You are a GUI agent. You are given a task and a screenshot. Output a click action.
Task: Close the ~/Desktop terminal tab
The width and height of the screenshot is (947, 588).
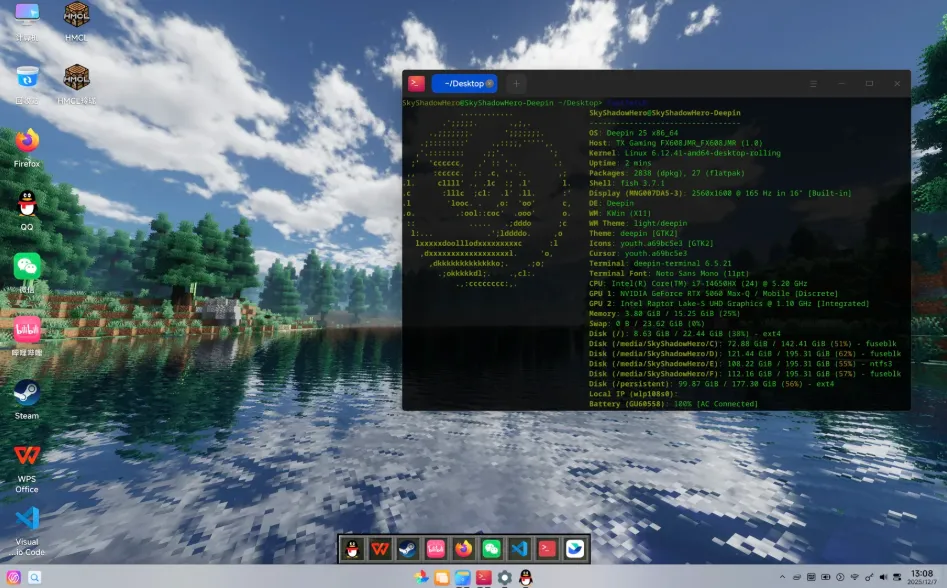[490, 84]
